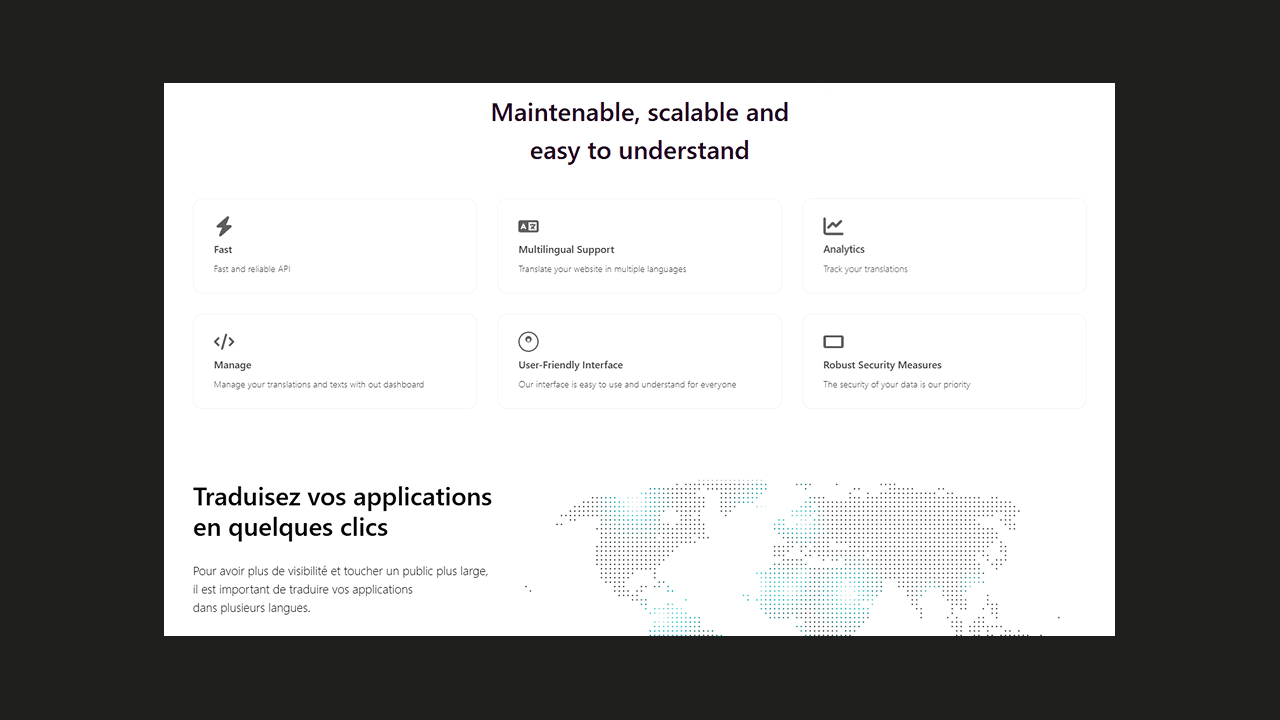Select the "Multilingual Support" card title
The width and height of the screenshot is (1280, 720).
(566, 250)
